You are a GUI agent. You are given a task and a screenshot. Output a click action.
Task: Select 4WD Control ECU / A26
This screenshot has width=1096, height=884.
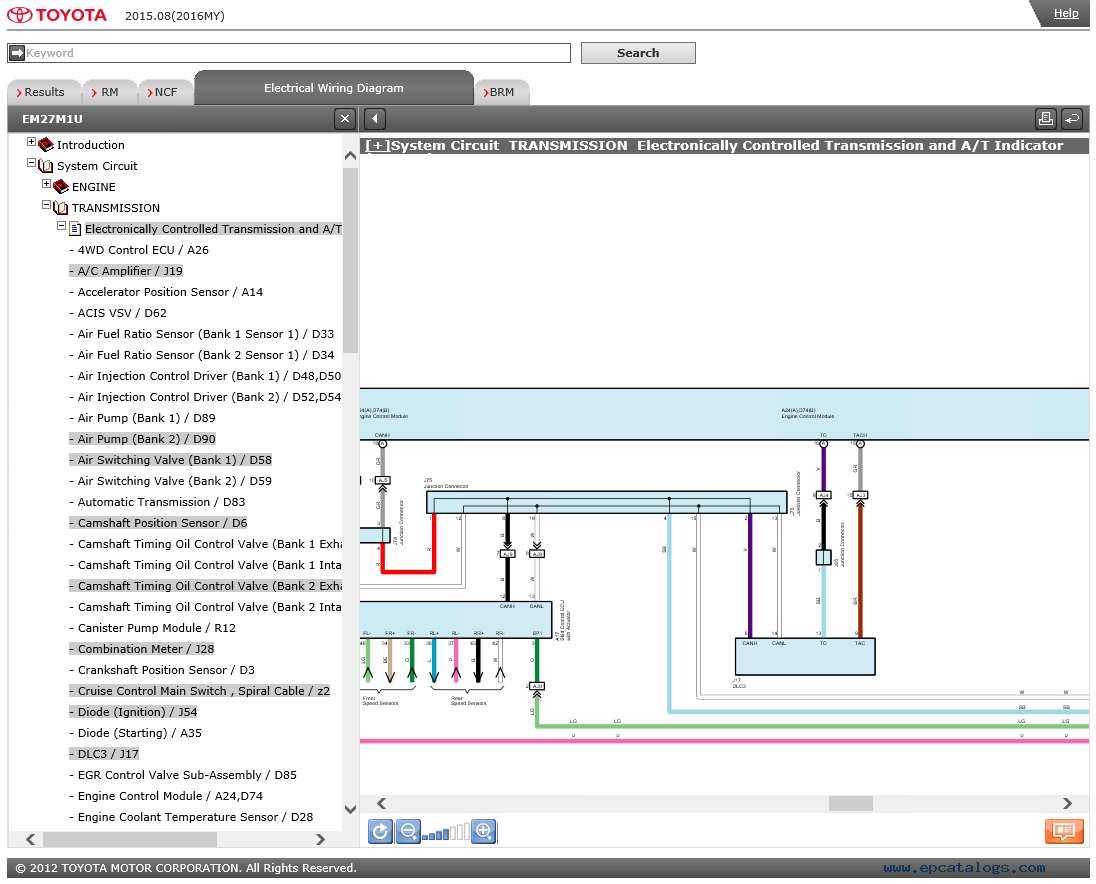tap(139, 250)
